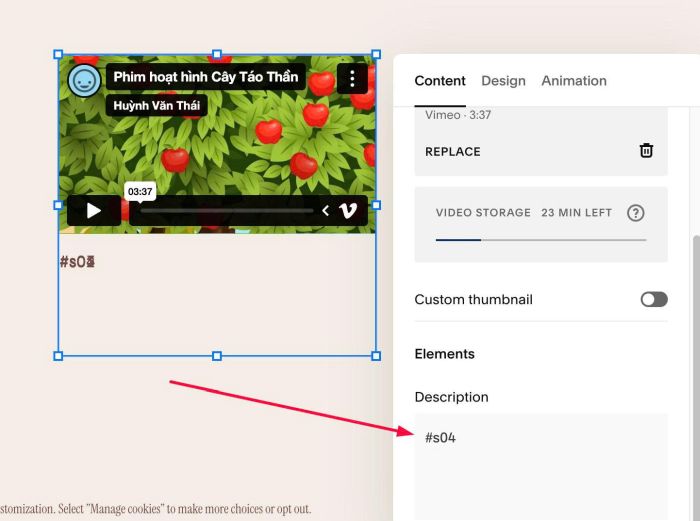Click the video storage usage bar

541,240
